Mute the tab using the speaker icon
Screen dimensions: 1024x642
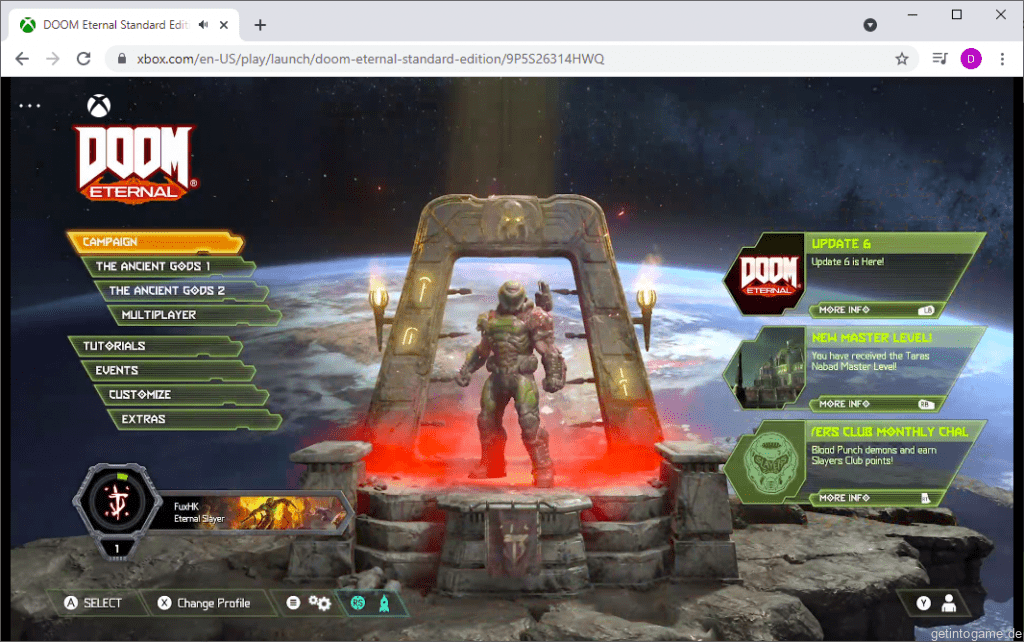point(204,24)
